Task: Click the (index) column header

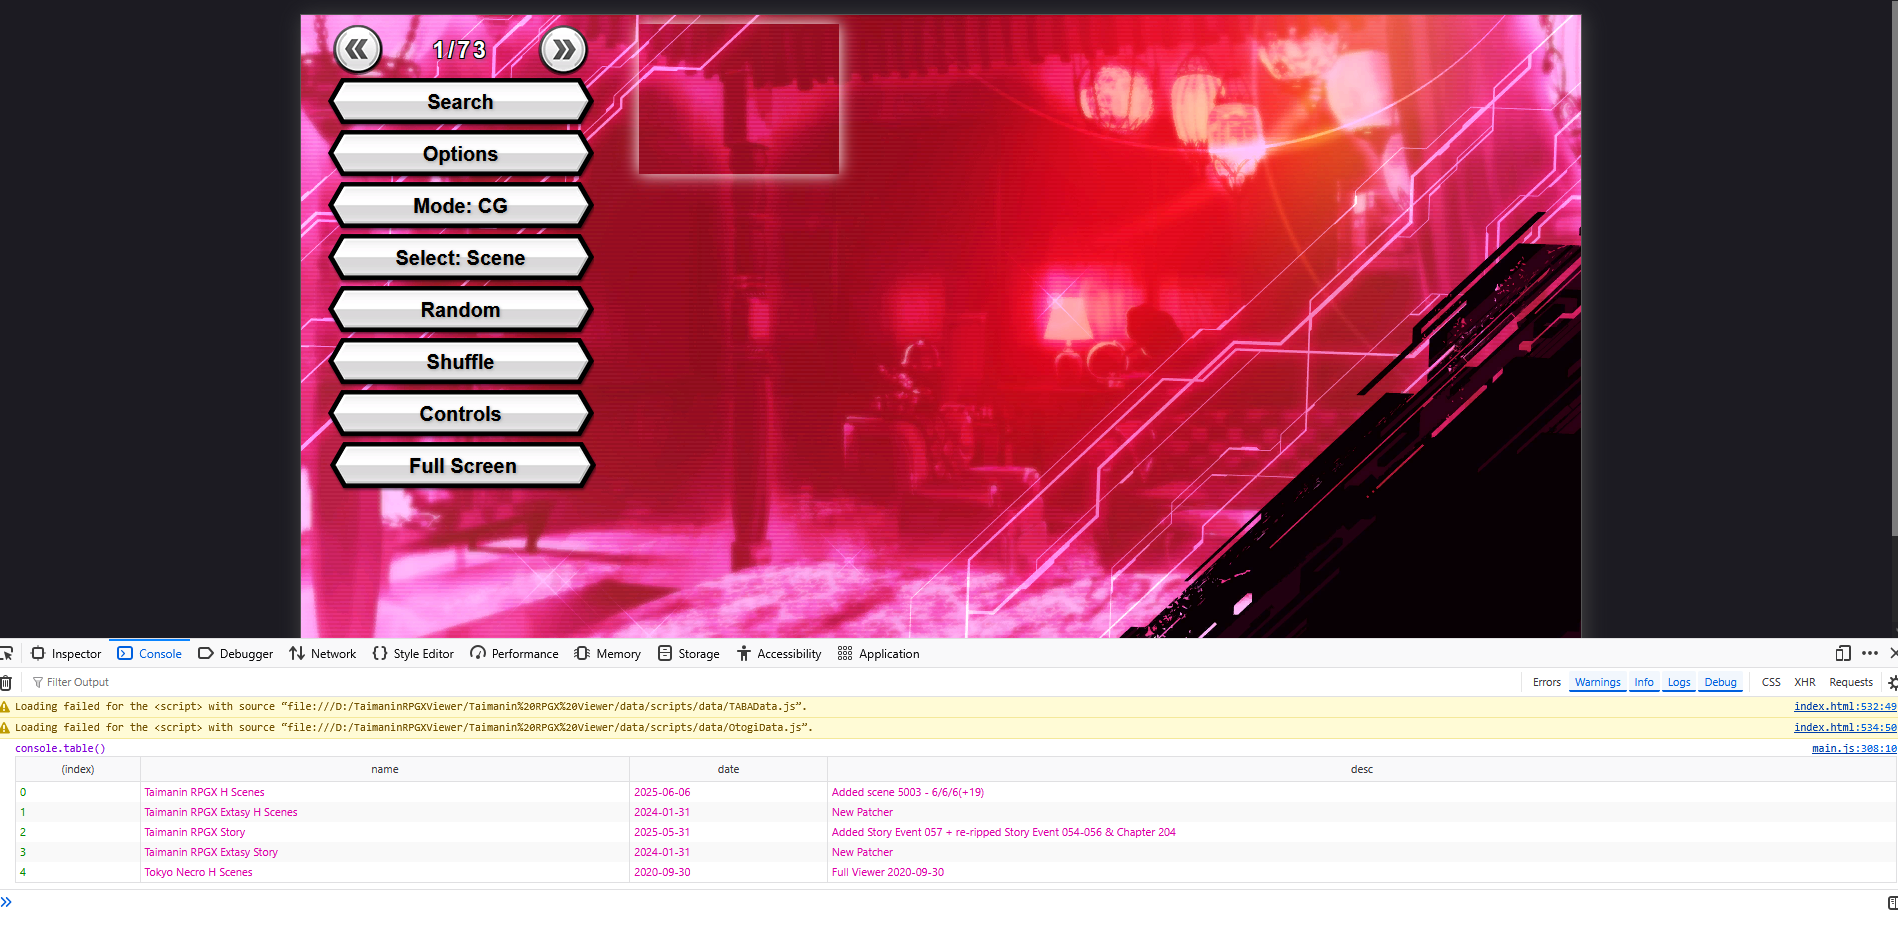Action: pos(78,769)
